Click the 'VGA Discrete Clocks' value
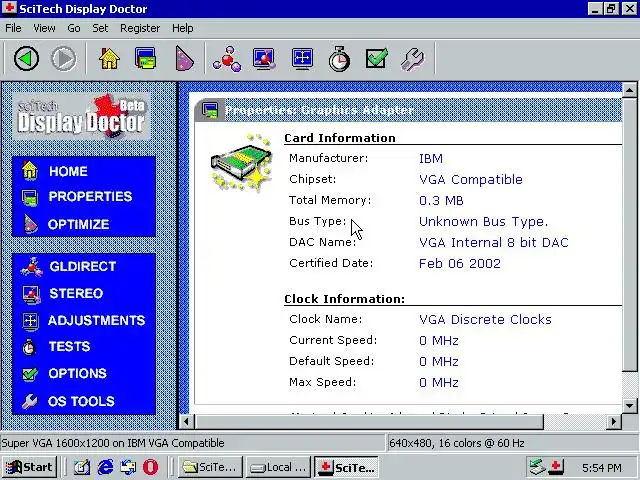 click(485, 320)
